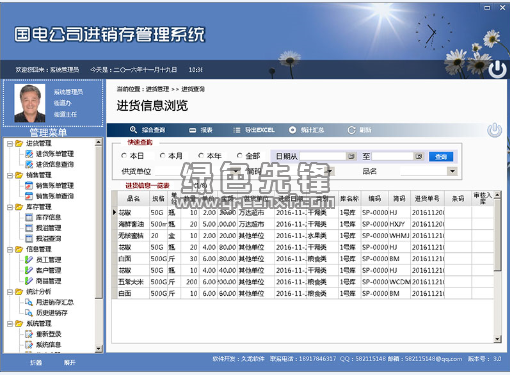
Task: Select the 五常大米 table row cell
Action: pyautogui.click(x=133, y=282)
